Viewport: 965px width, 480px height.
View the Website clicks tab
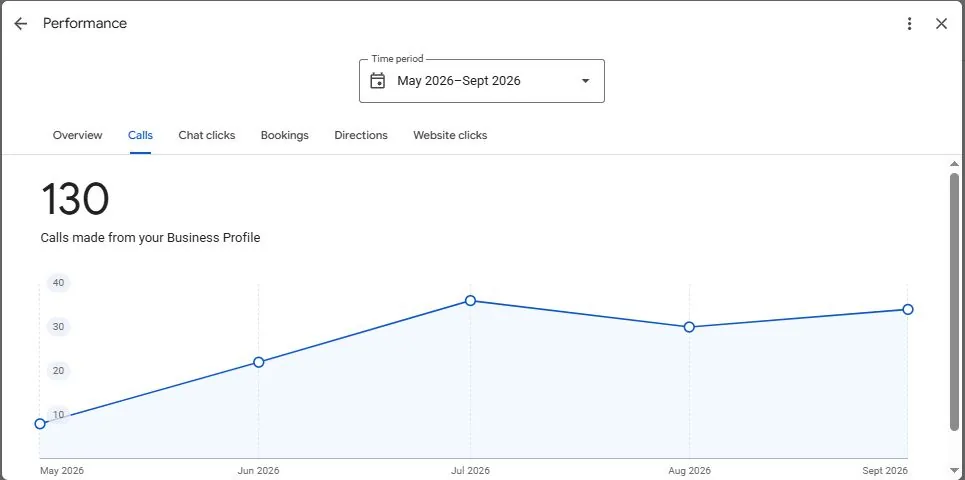[450, 135]
